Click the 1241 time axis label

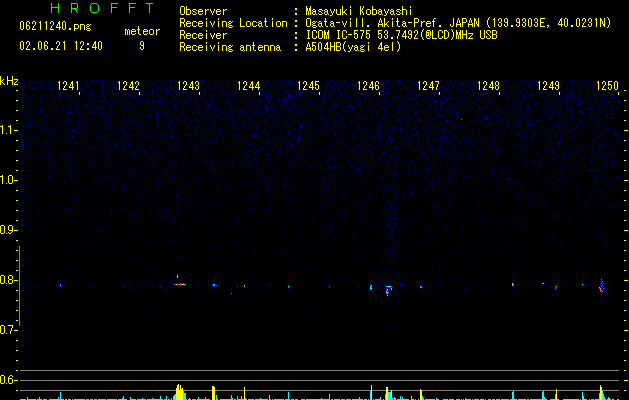click(x=69, y=86)
